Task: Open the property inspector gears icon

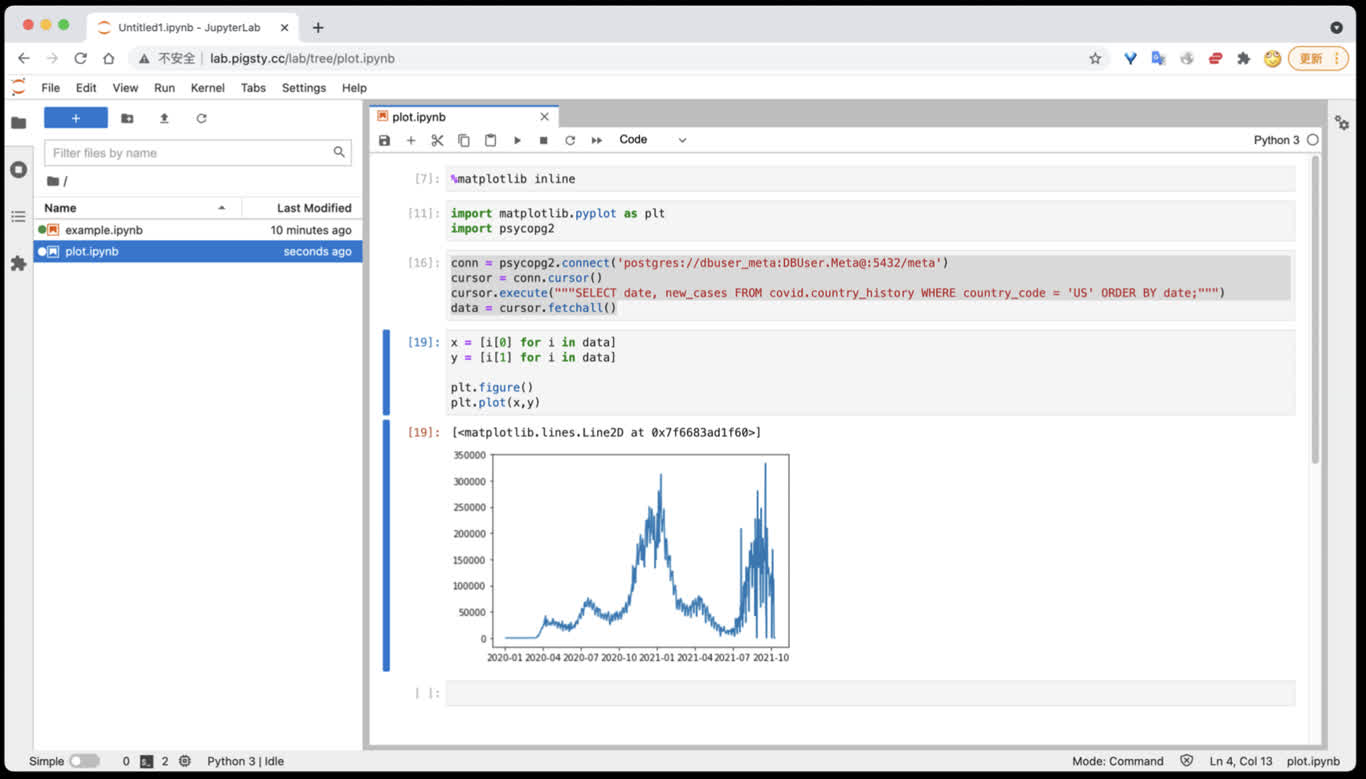Action: point(1342,123)
